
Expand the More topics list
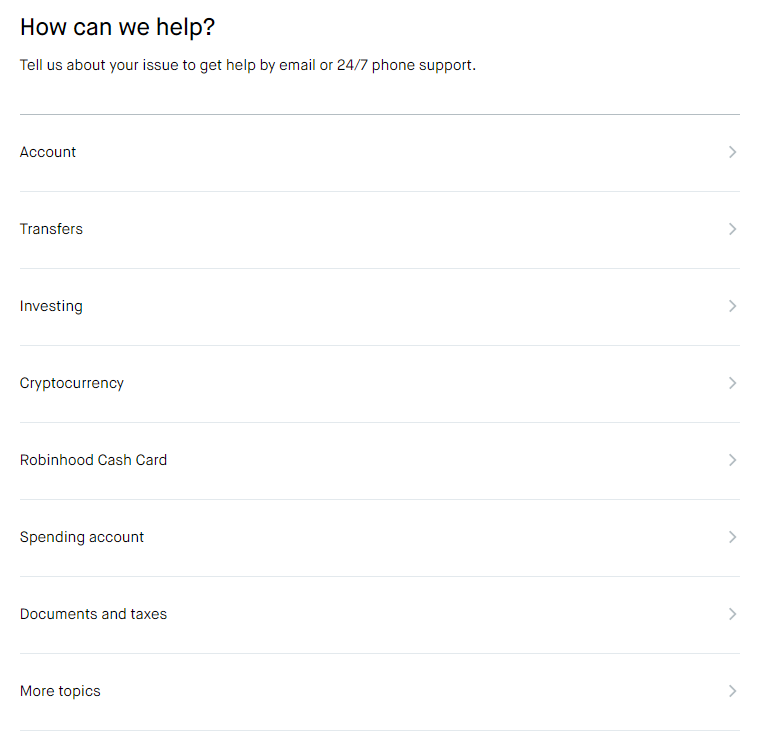click(60, 691)
